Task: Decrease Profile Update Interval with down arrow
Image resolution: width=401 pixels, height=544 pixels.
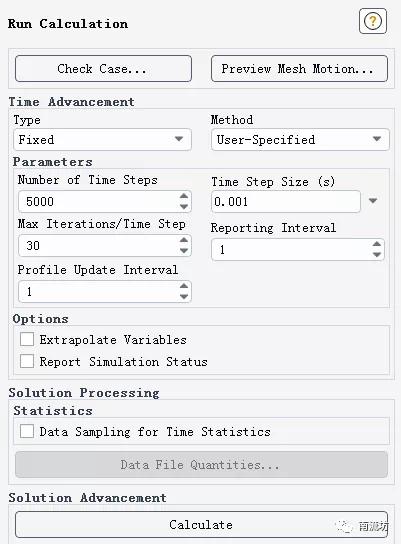Action: [x=184, y=297]
